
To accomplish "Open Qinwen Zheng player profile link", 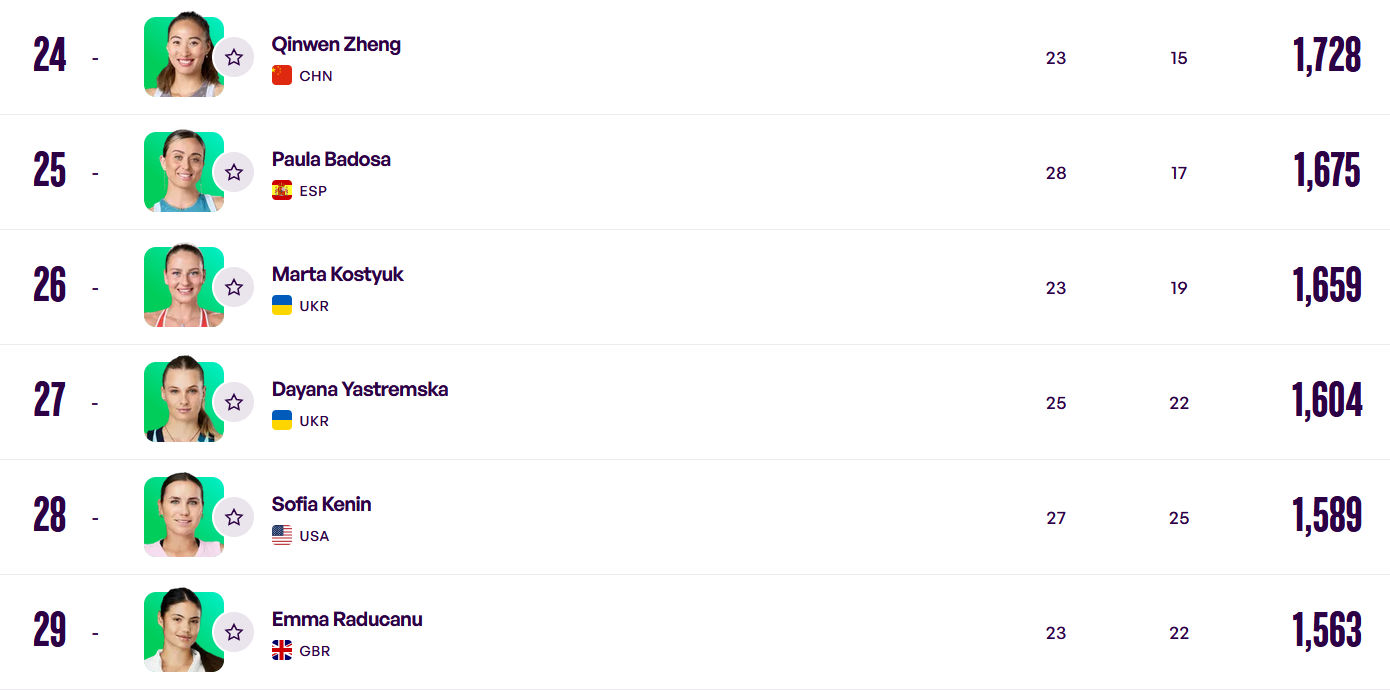I will coord(336,44).
